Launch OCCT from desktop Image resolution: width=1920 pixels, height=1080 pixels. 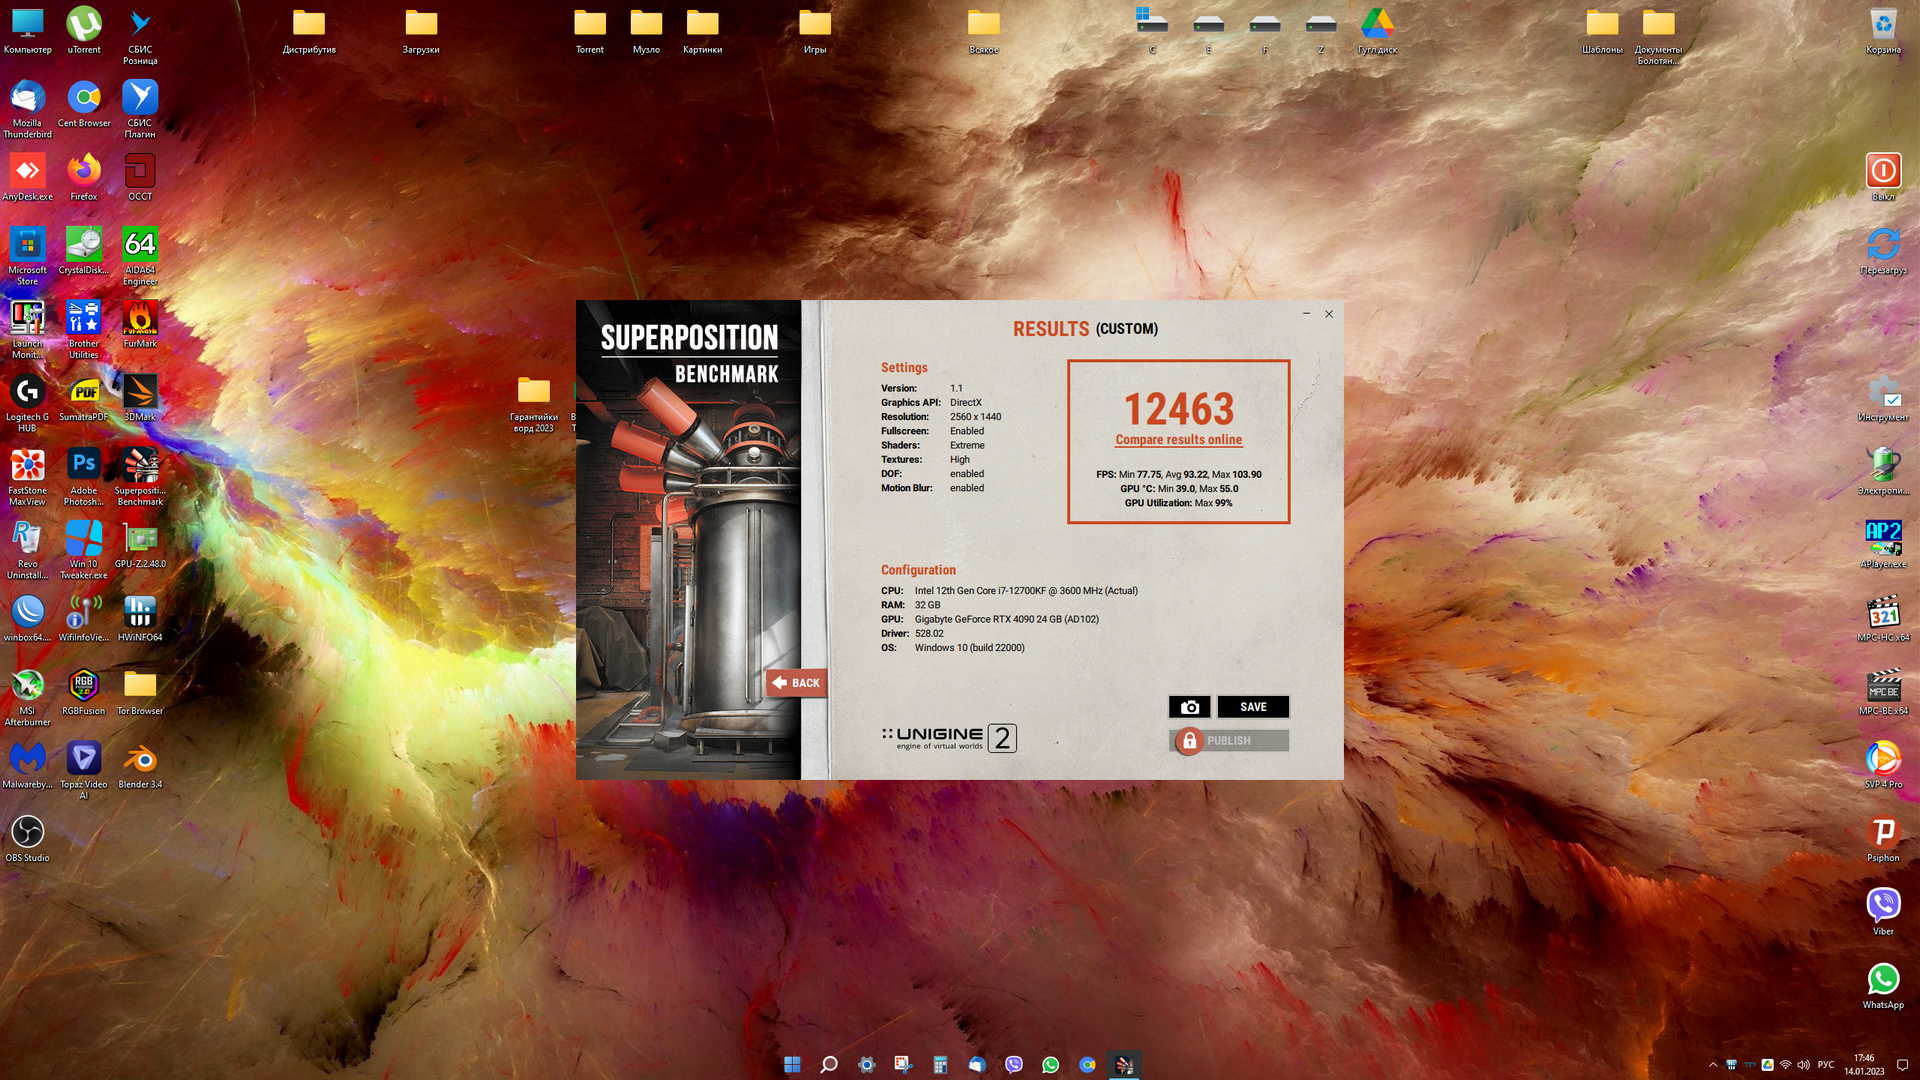point(140,172)
